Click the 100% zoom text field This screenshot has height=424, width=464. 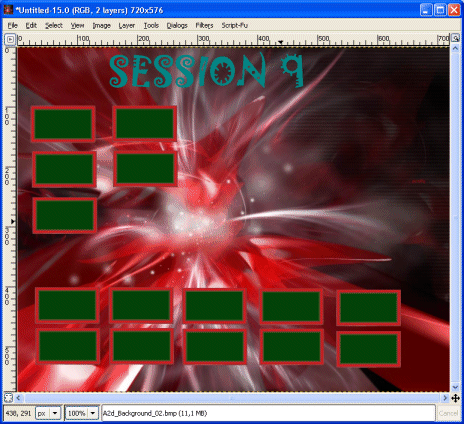(77, 413)
